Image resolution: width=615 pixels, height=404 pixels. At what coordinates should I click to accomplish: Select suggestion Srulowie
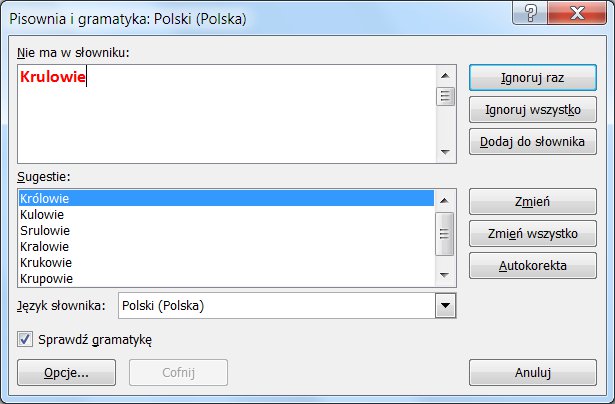tap(227, 231)
